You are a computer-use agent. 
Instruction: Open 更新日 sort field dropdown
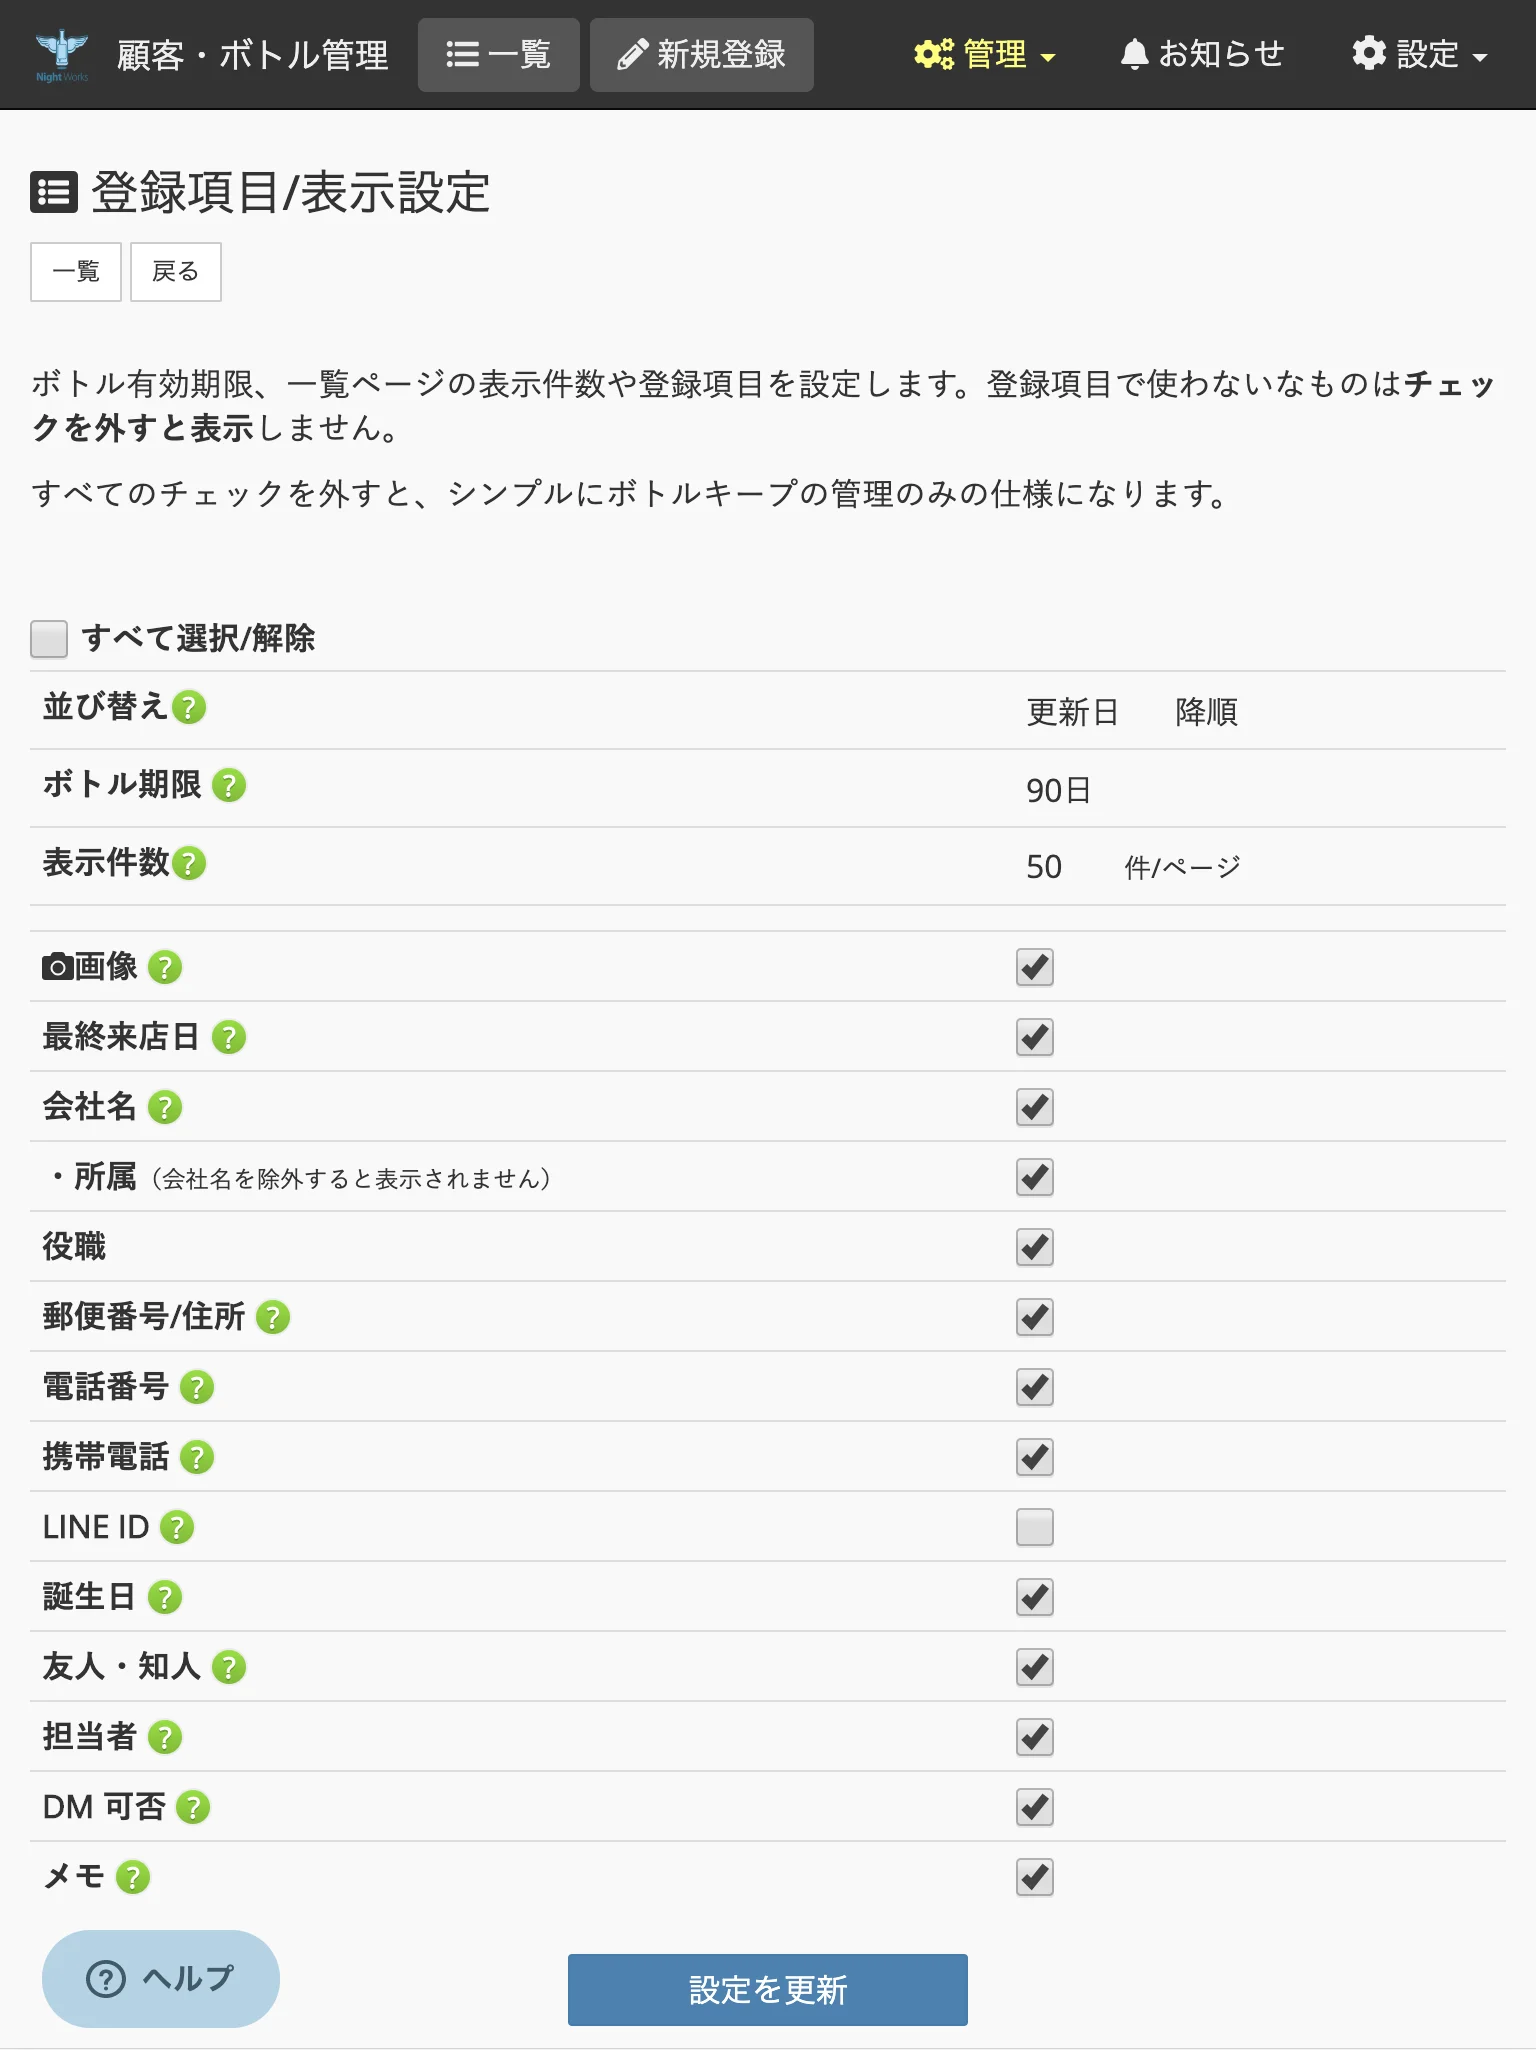click(1073, 712)
